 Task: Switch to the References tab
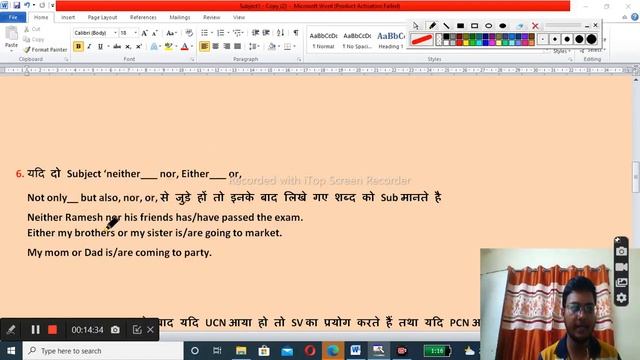pos(143,18)
